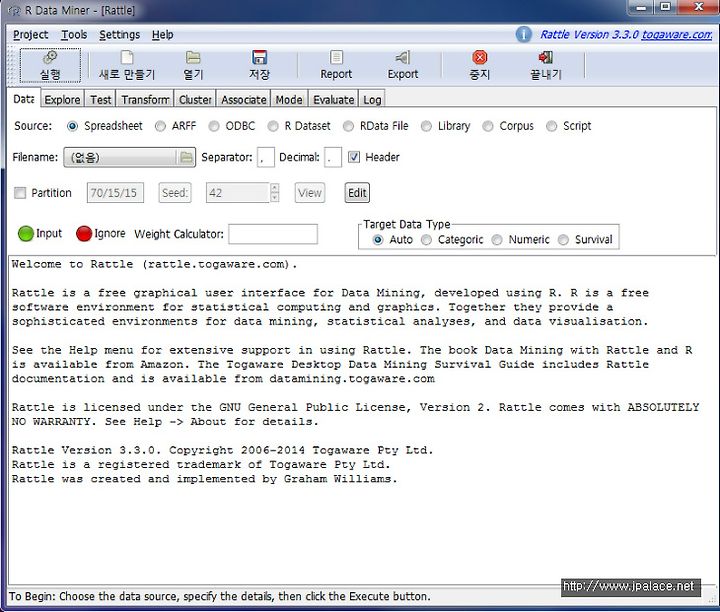The image size is (720, 612).
Task: Switch to the Data tab
Action: click(x=23, y=99)
